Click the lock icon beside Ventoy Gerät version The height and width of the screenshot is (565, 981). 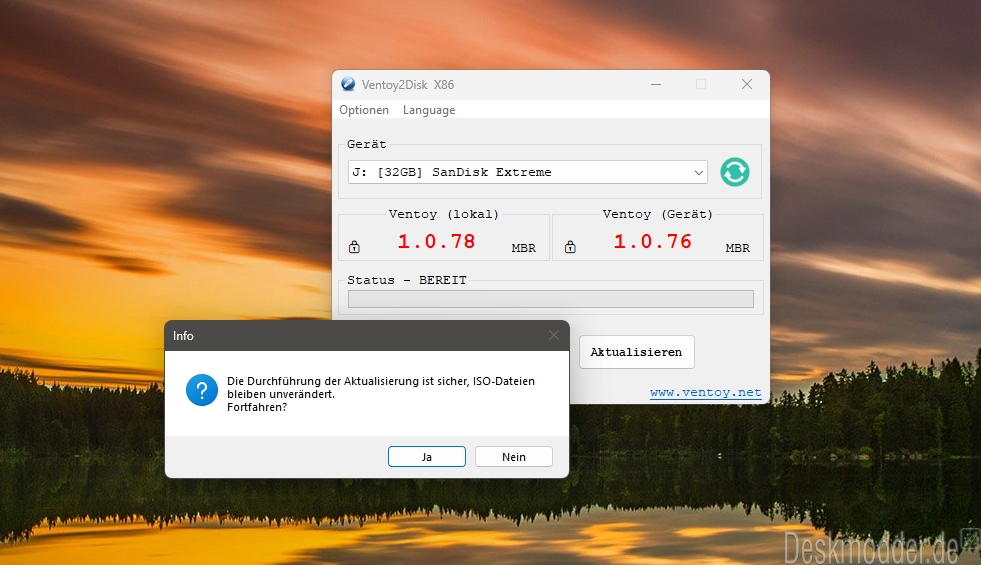click(570, 247)
